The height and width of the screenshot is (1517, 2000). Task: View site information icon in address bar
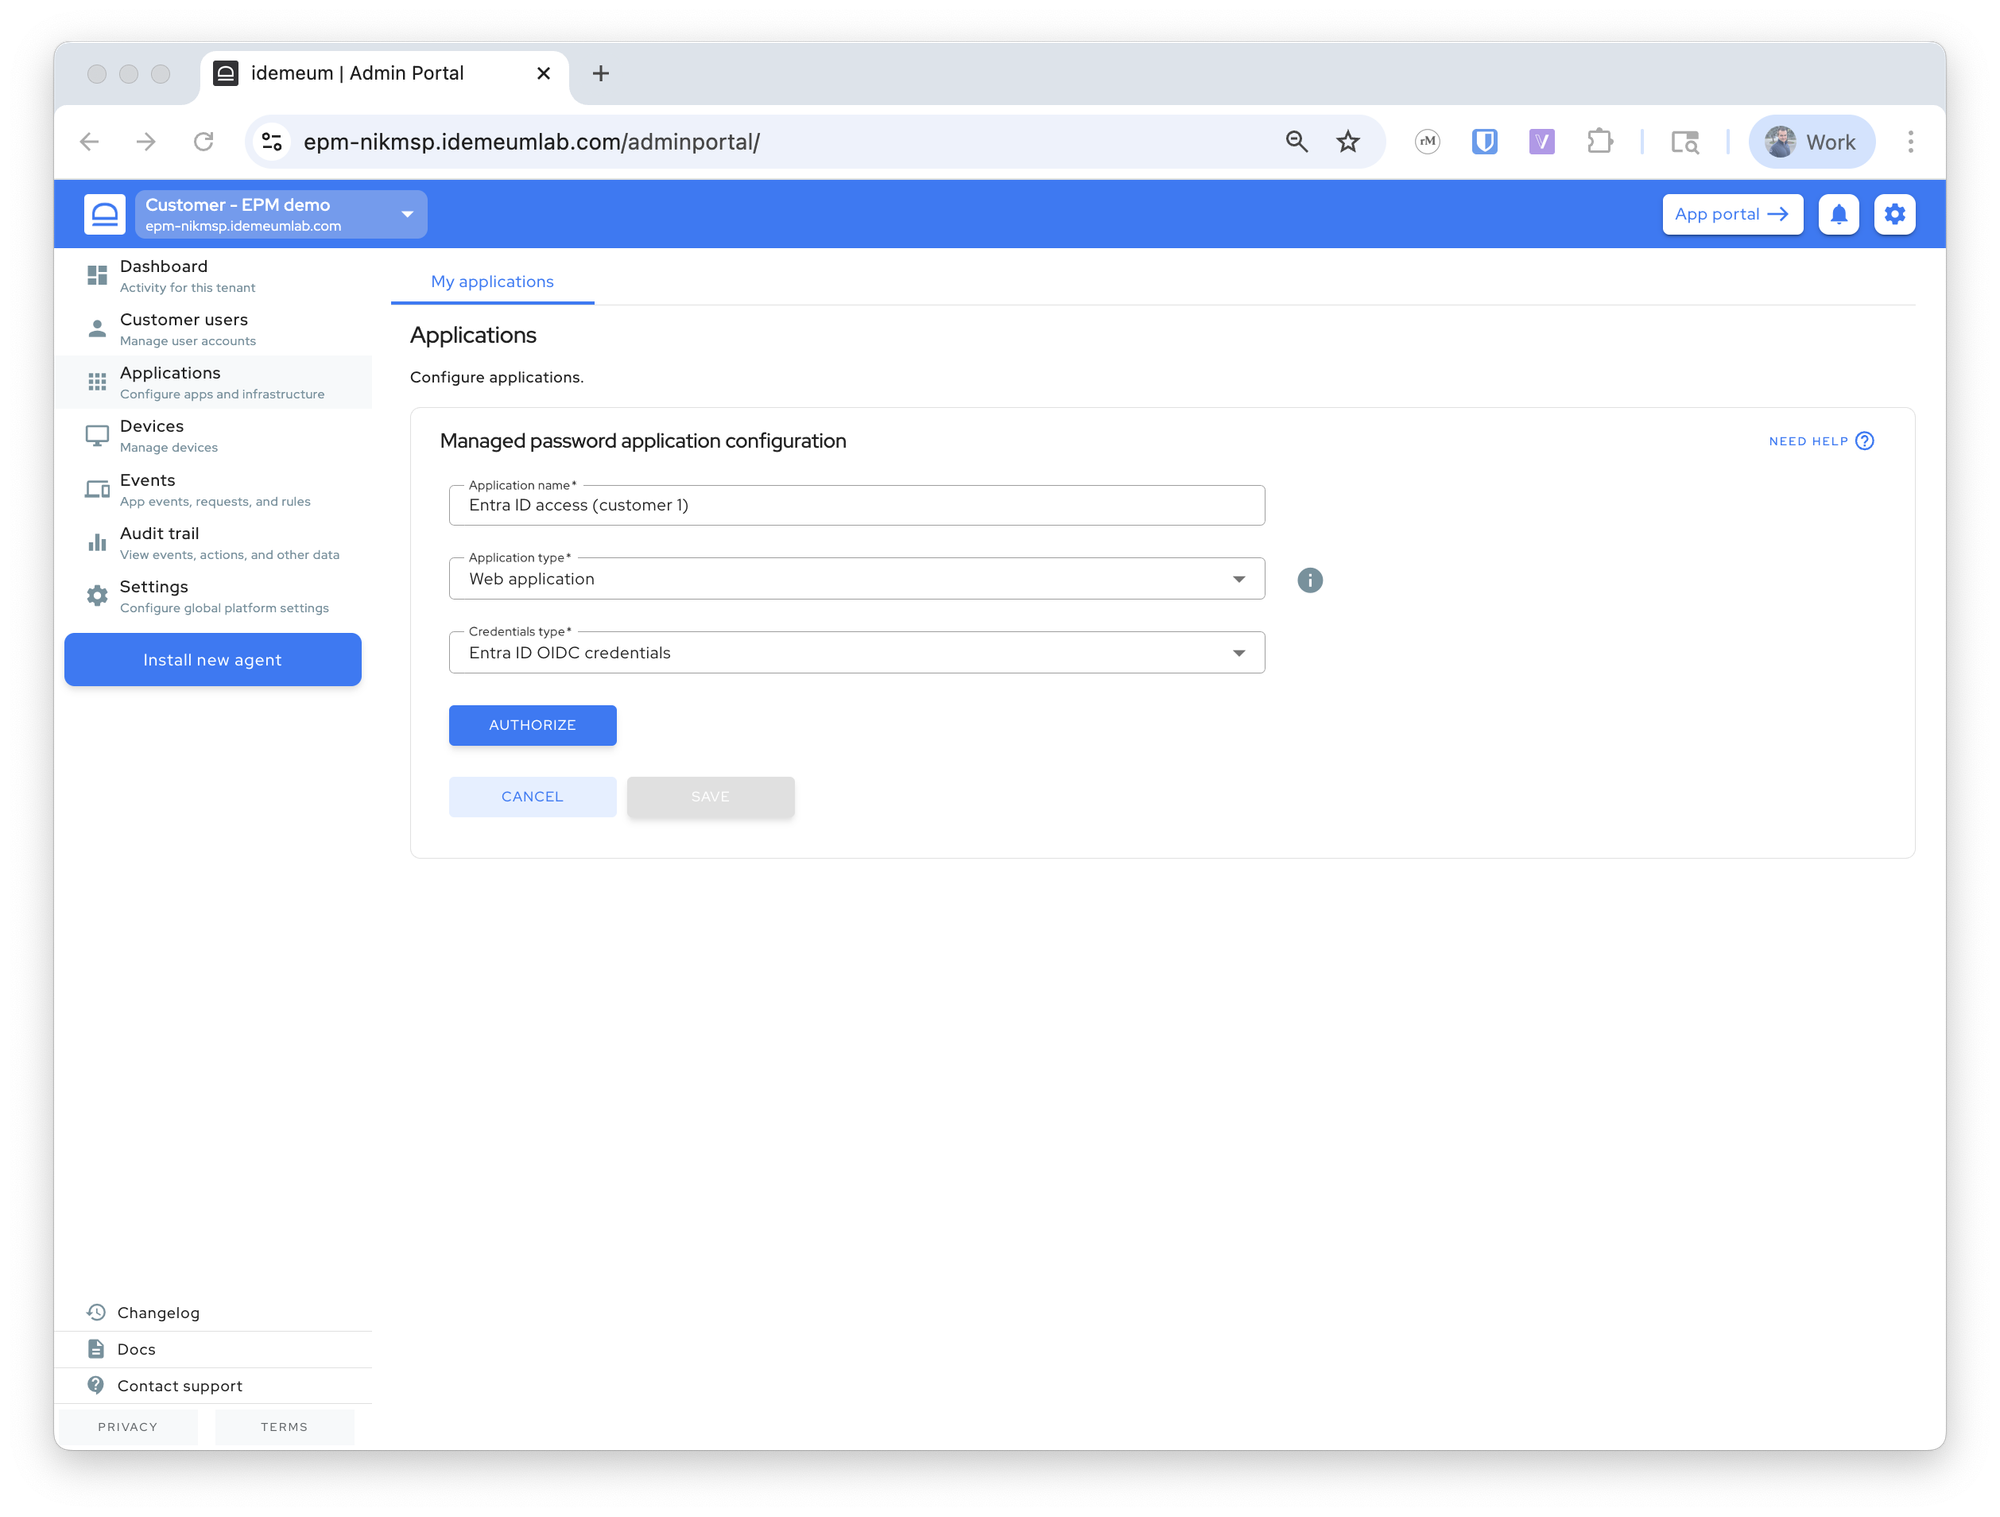tap(272, 142)
